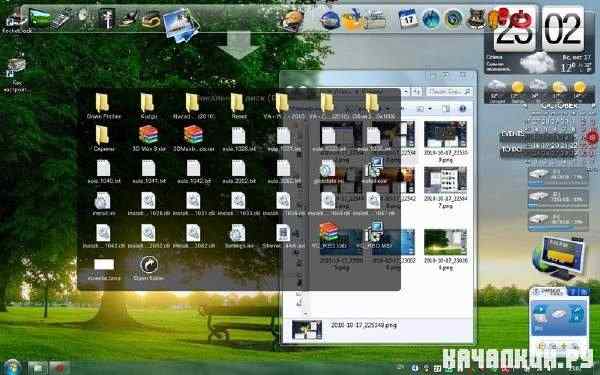Toggle the Explorer preview pane button
The width and height of the screenshot is (600, 375).
pyautogui.click(x=446, y=109)
